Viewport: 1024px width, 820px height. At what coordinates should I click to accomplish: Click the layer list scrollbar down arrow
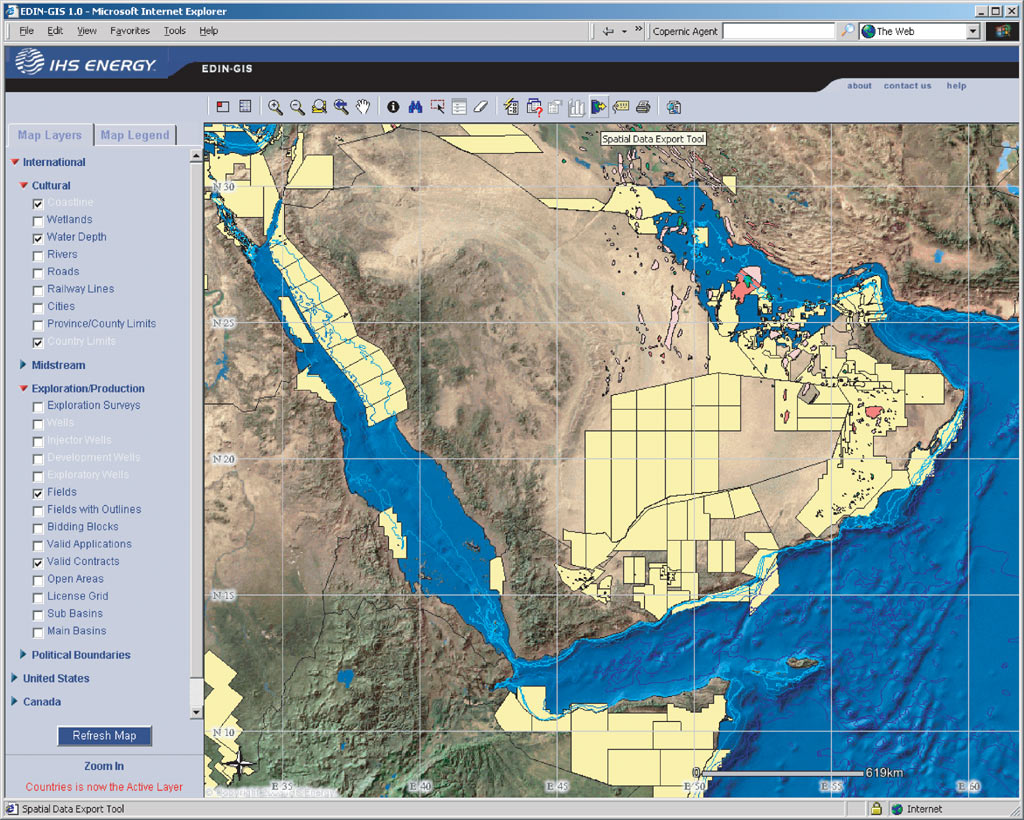[196, 712]
